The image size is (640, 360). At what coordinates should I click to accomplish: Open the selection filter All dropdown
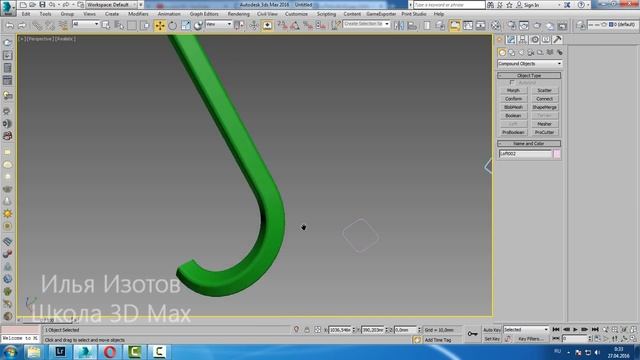(85, 24)
